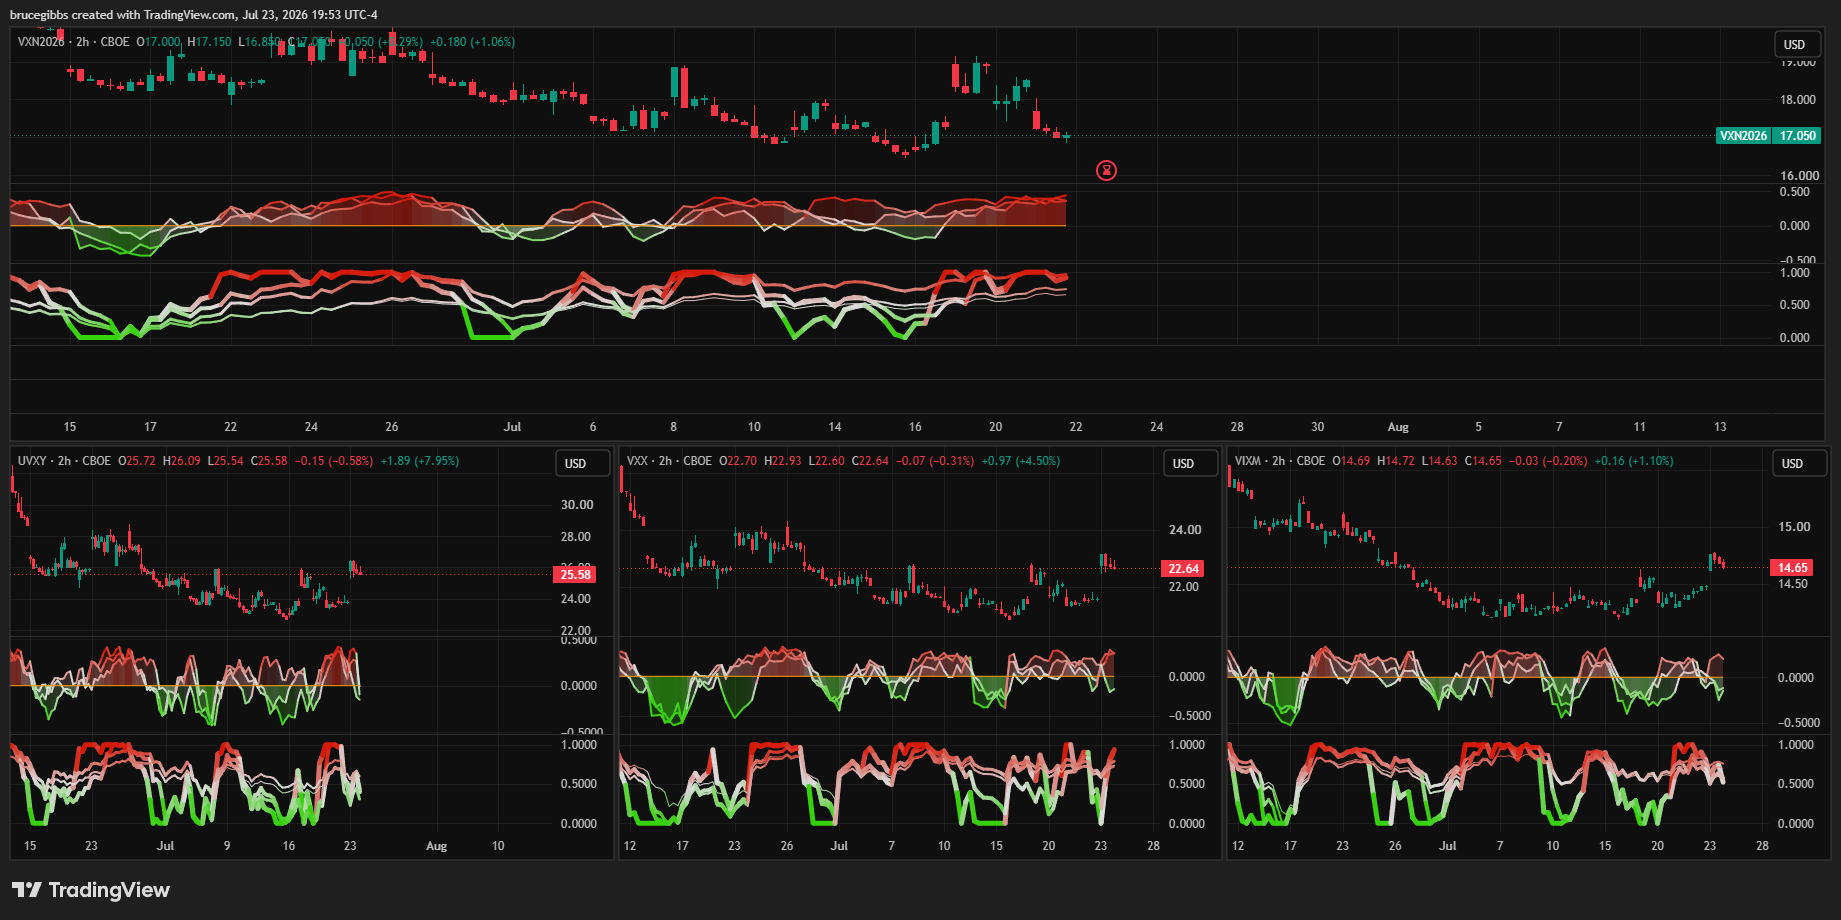This screenshot has width=1841, height=920.
Task: Click the UVXY · 2h · CBOE chart title
Action: [65, 461]
